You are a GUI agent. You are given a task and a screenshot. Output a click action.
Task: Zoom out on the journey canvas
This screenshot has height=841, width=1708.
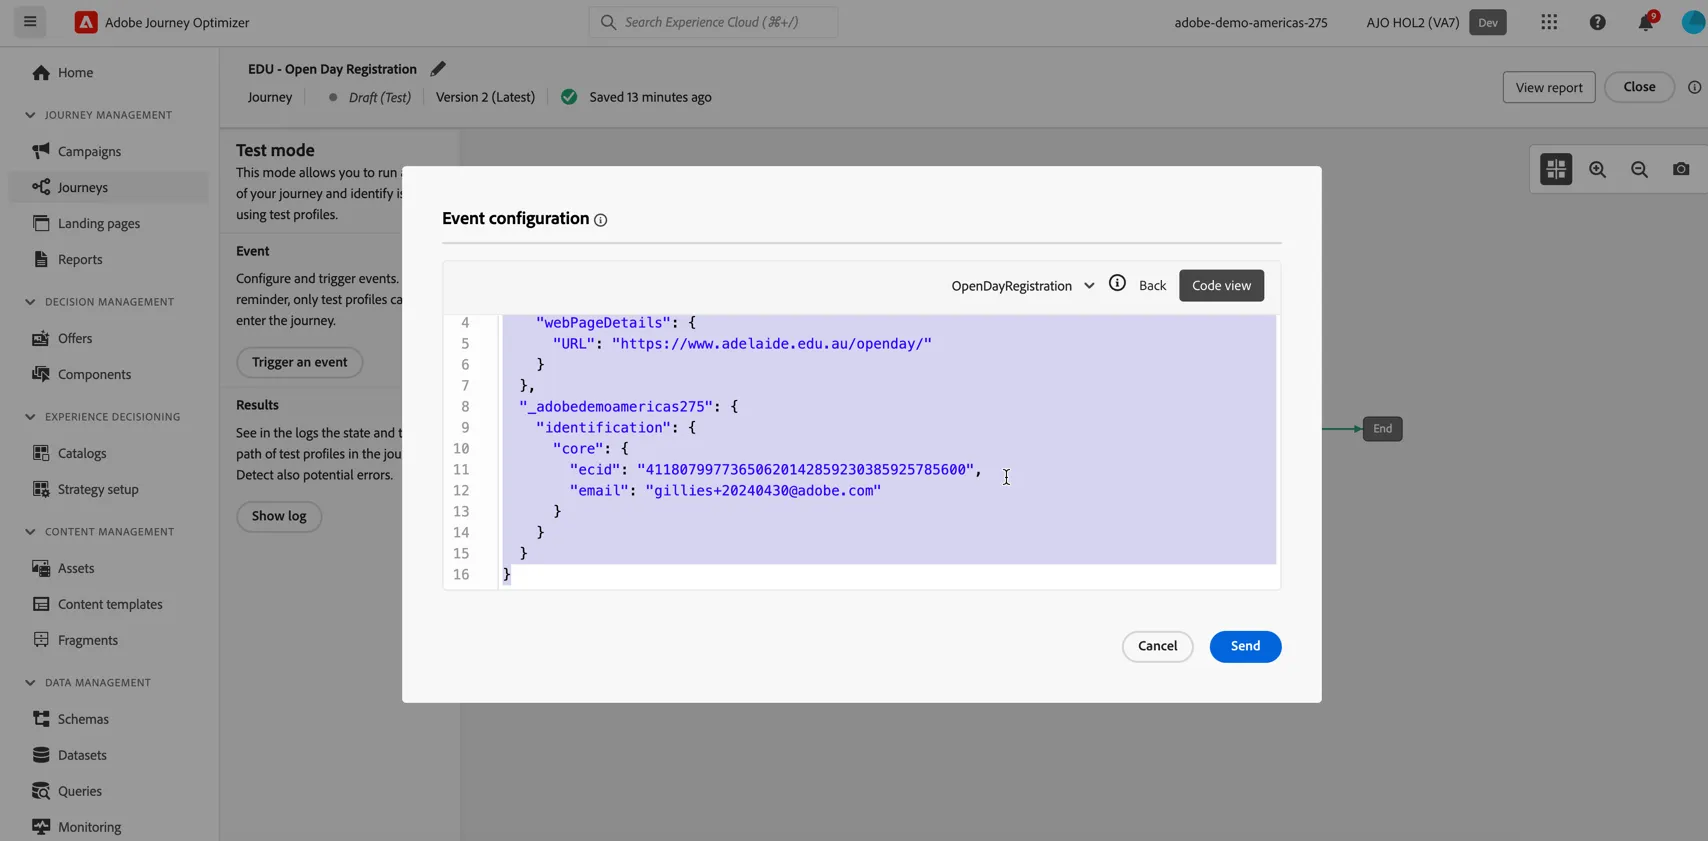1640,169
